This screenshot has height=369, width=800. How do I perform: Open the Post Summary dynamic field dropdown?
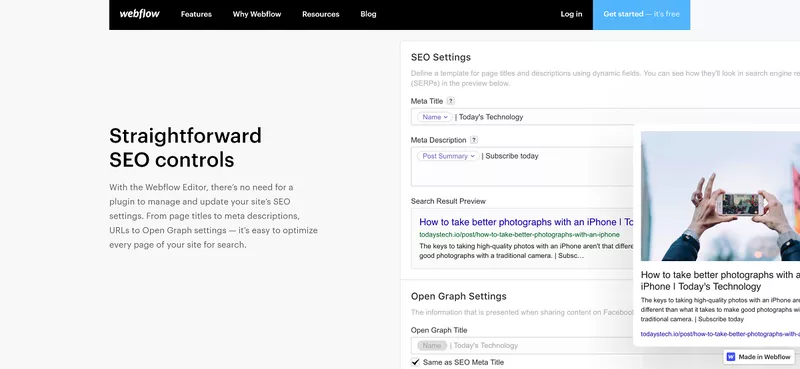coord(448,156)
